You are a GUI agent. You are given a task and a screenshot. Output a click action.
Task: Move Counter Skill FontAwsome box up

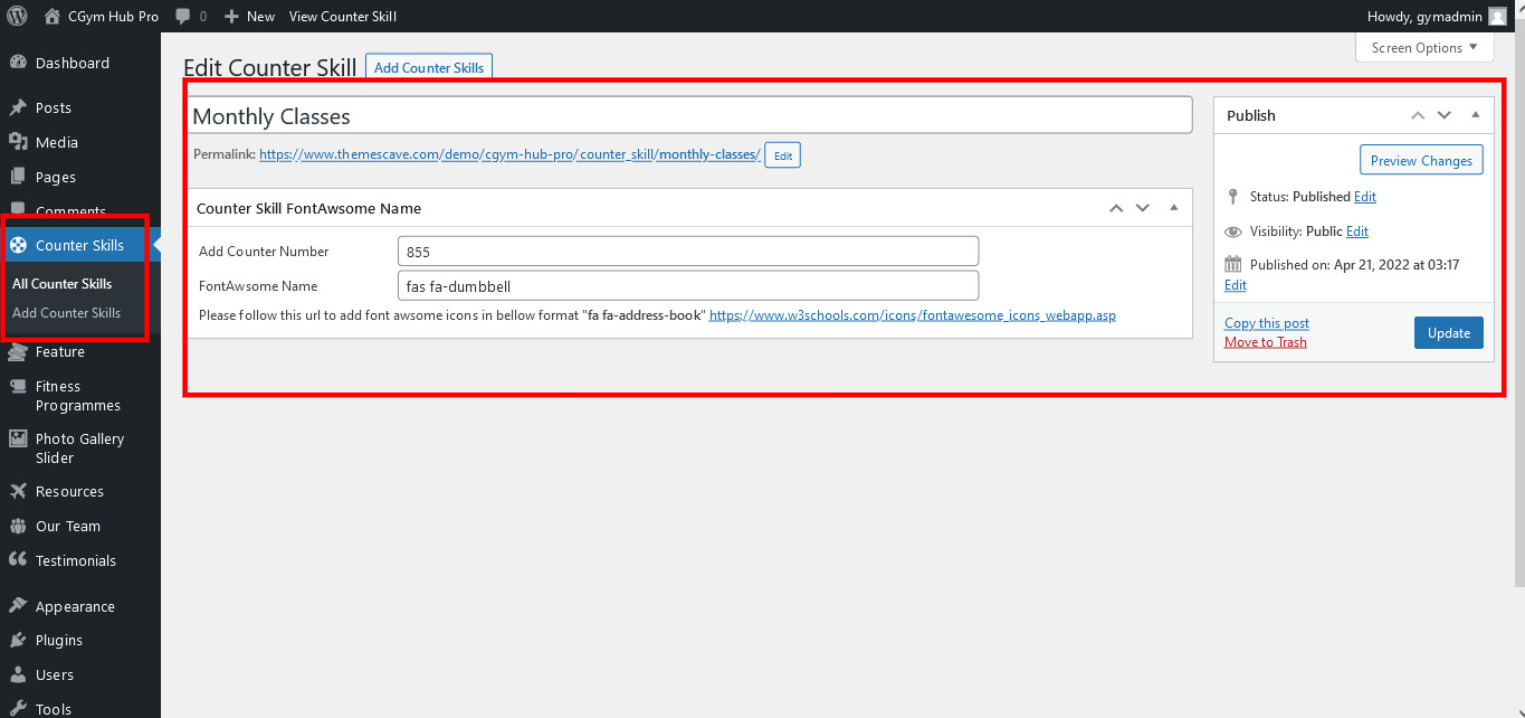(x=1116, y=209)
